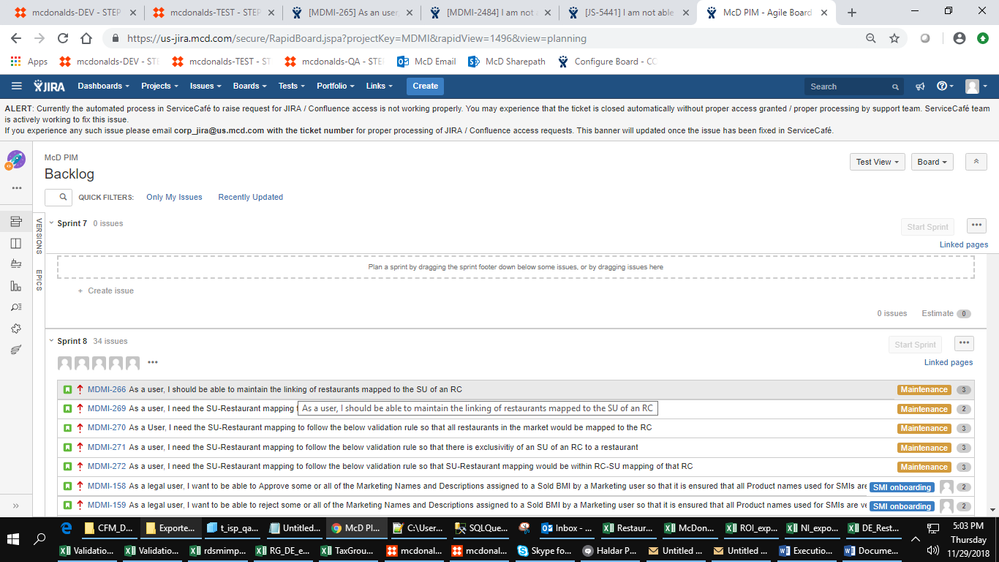Image resolution: width=999 pixels, height=562 pixels.
Task: Open the Issues search icon in sidebar
Action: [16, 307]
